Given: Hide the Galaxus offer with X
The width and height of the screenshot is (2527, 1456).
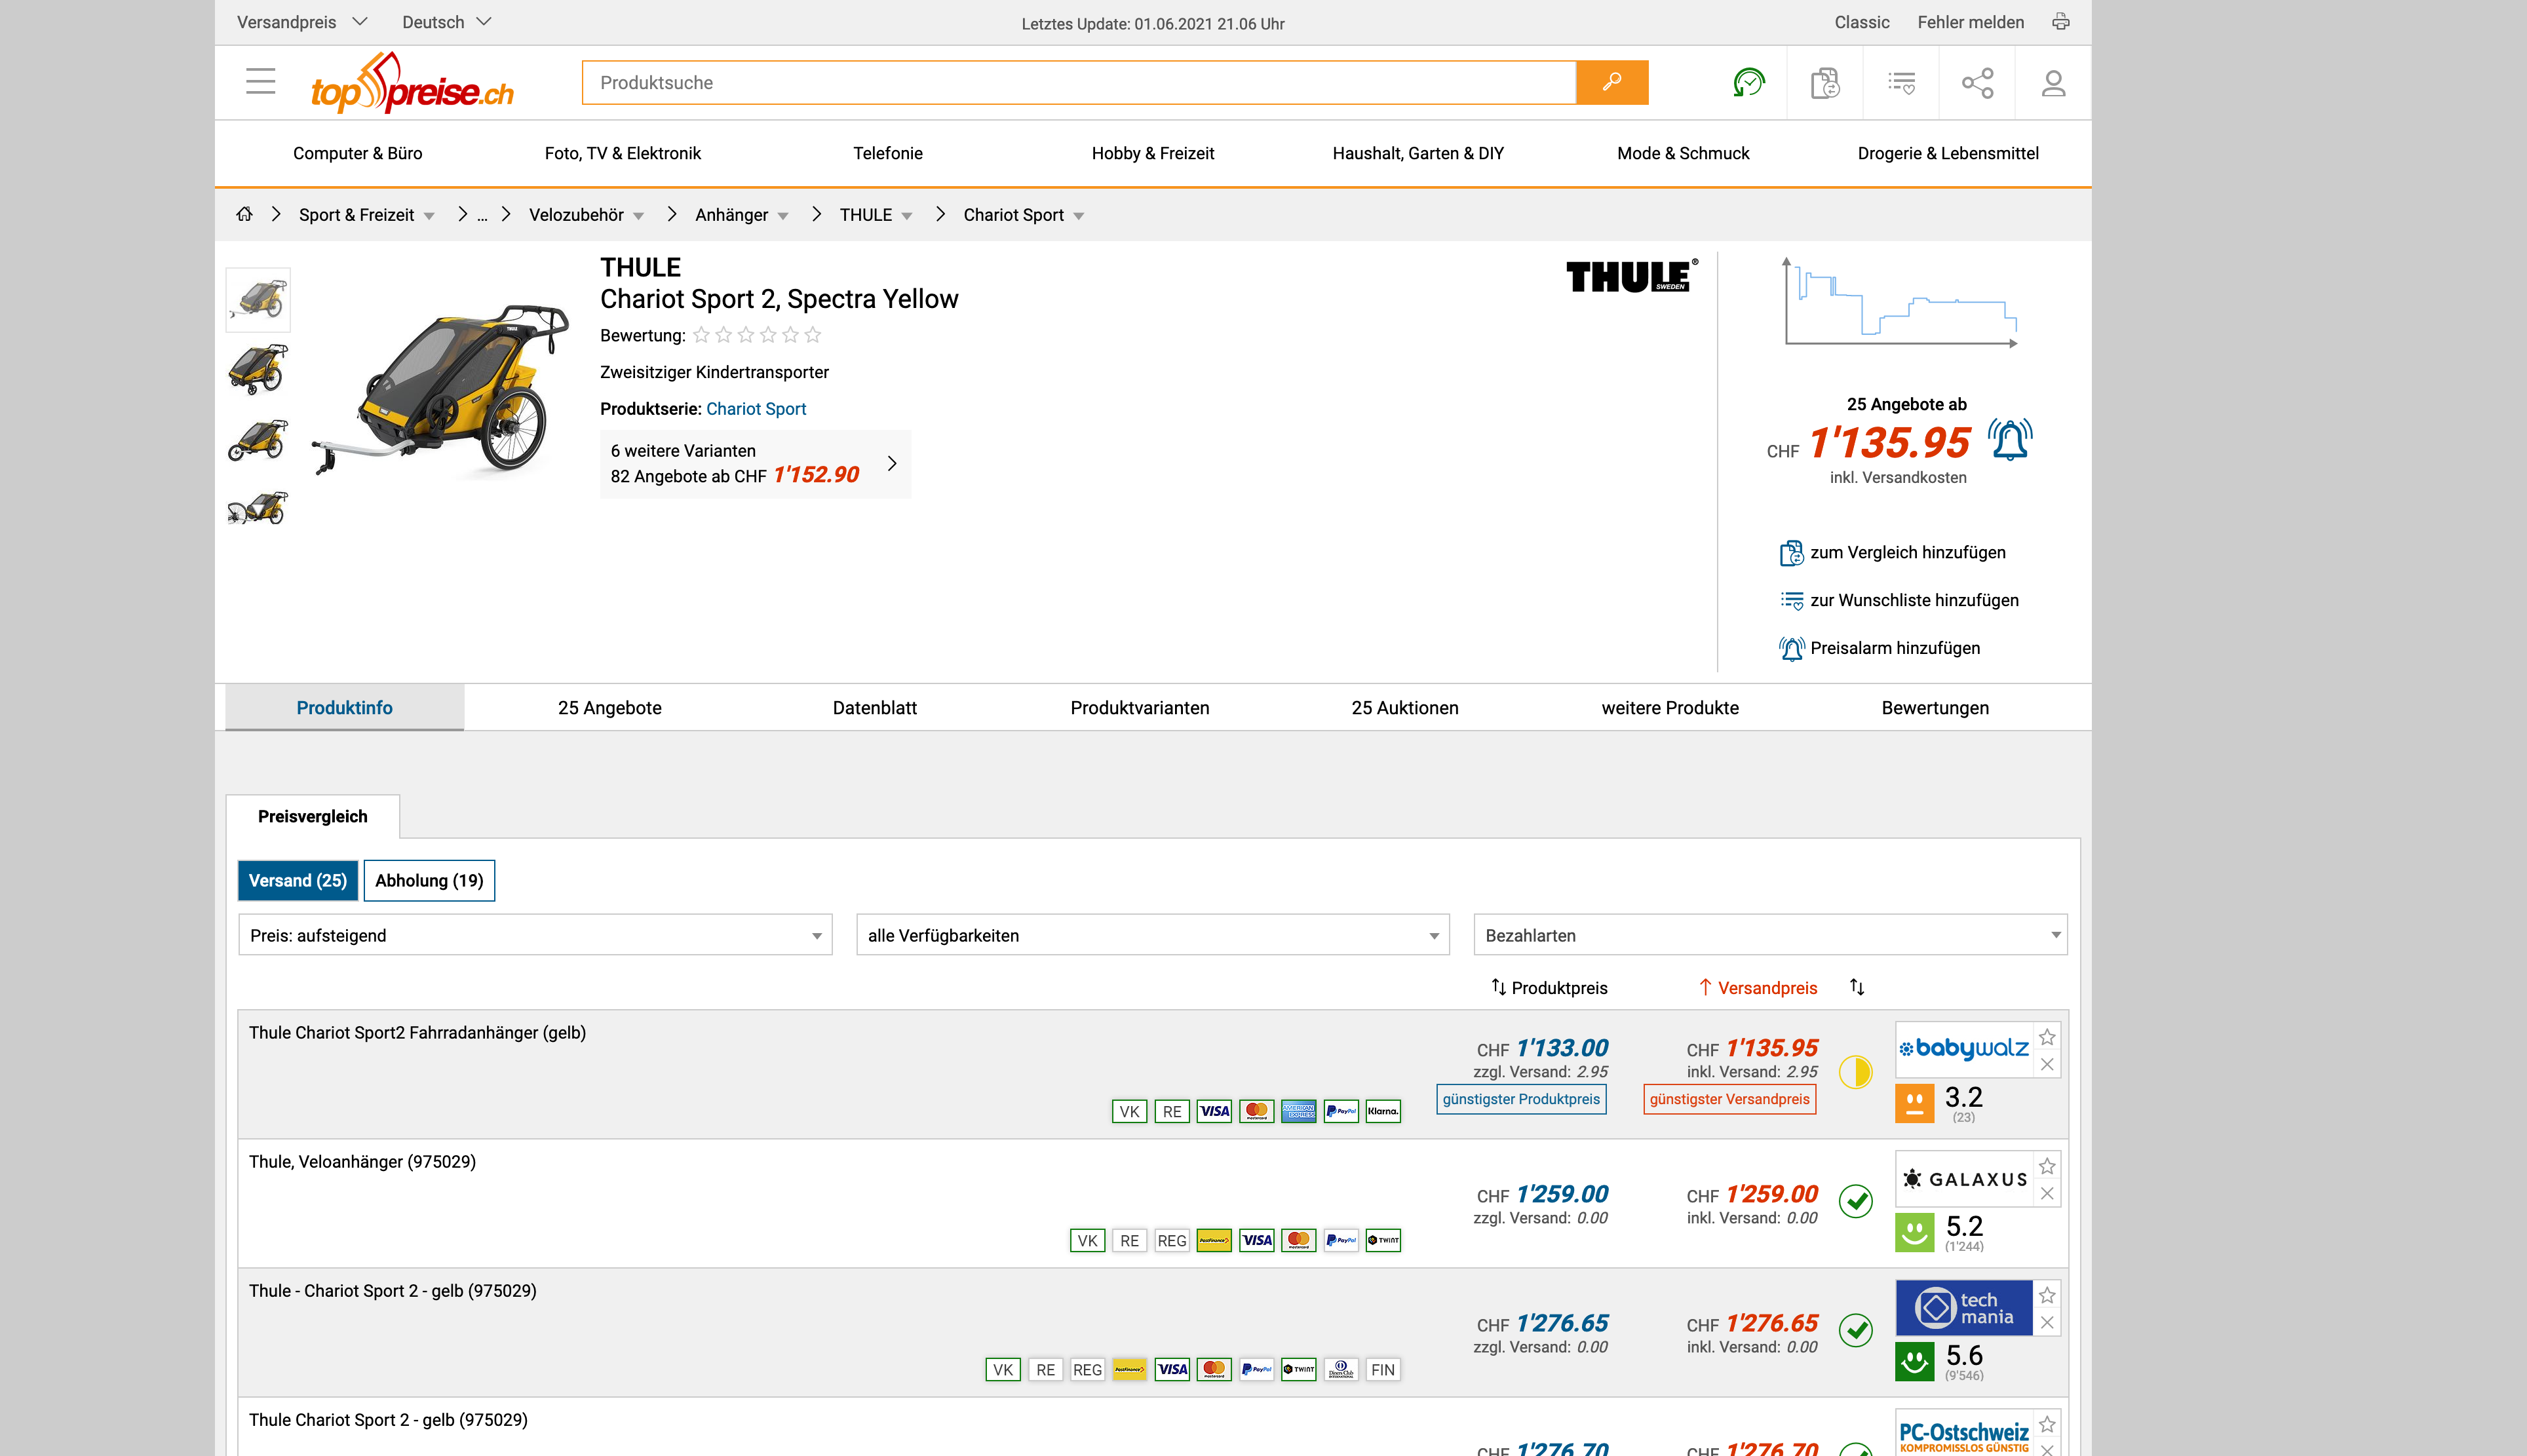Looking at the screenshot, I should pyautogui.click(x=2047, y=1193).
